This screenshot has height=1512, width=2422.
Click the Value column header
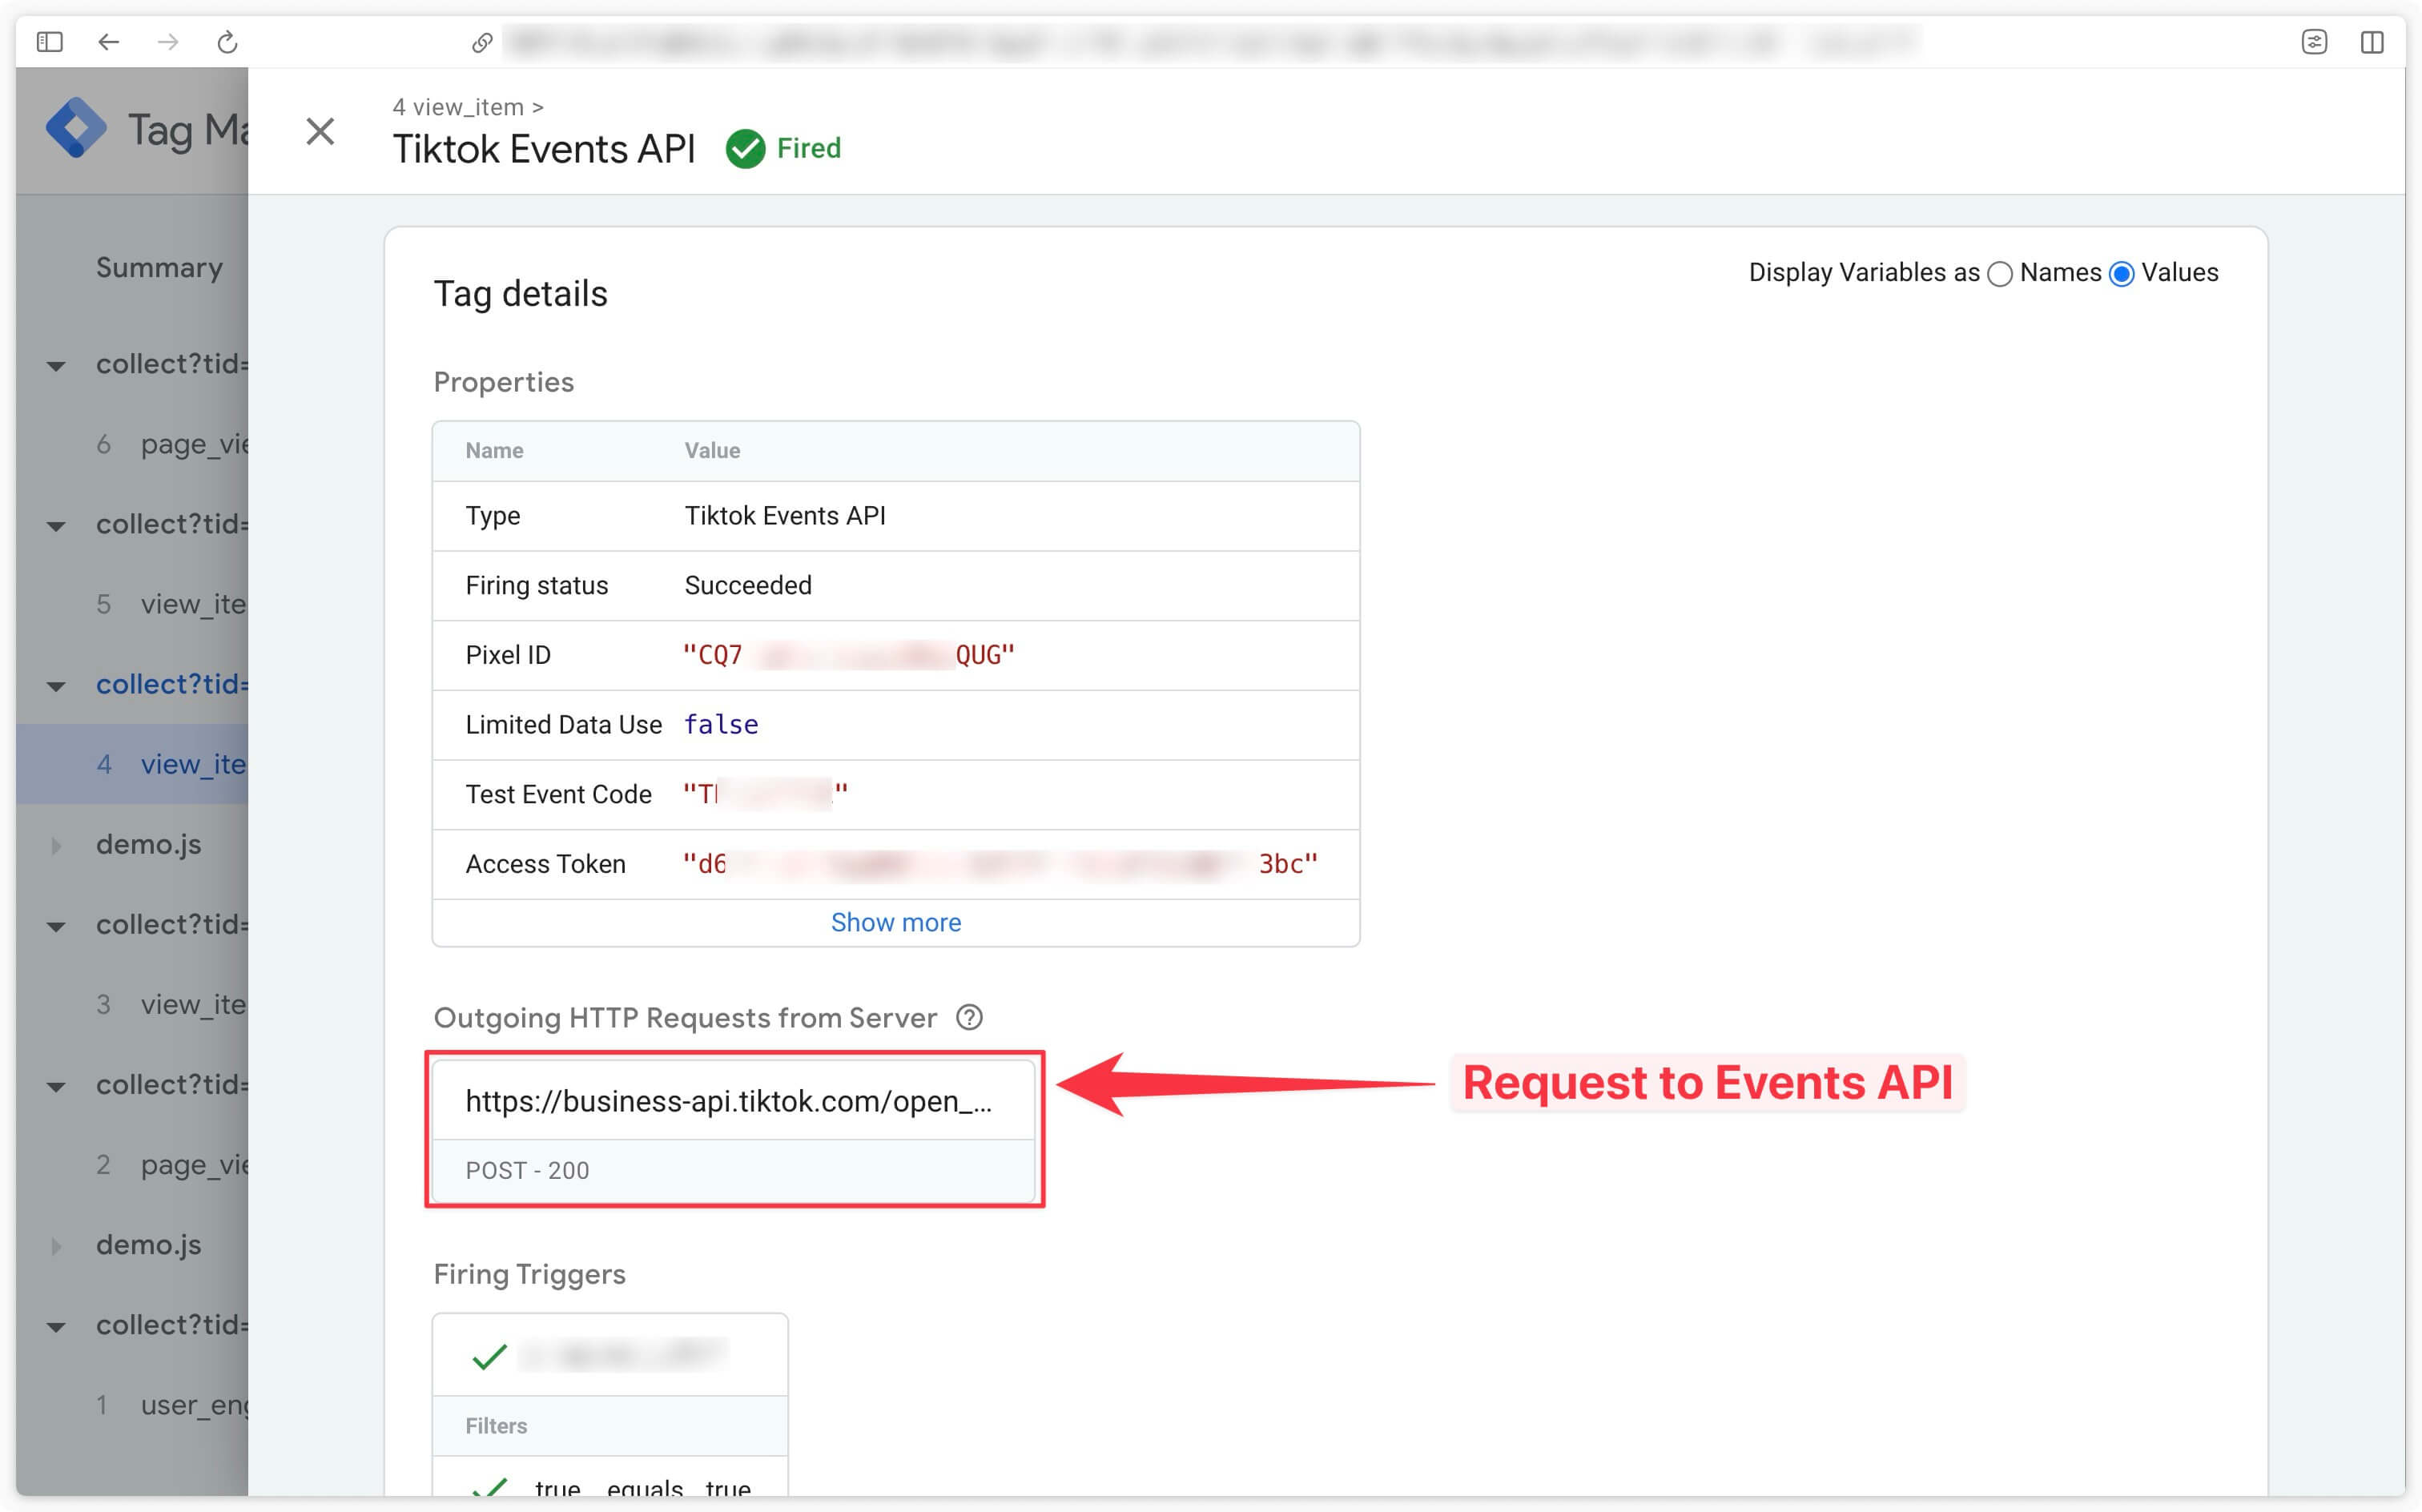tap(712, 450)
